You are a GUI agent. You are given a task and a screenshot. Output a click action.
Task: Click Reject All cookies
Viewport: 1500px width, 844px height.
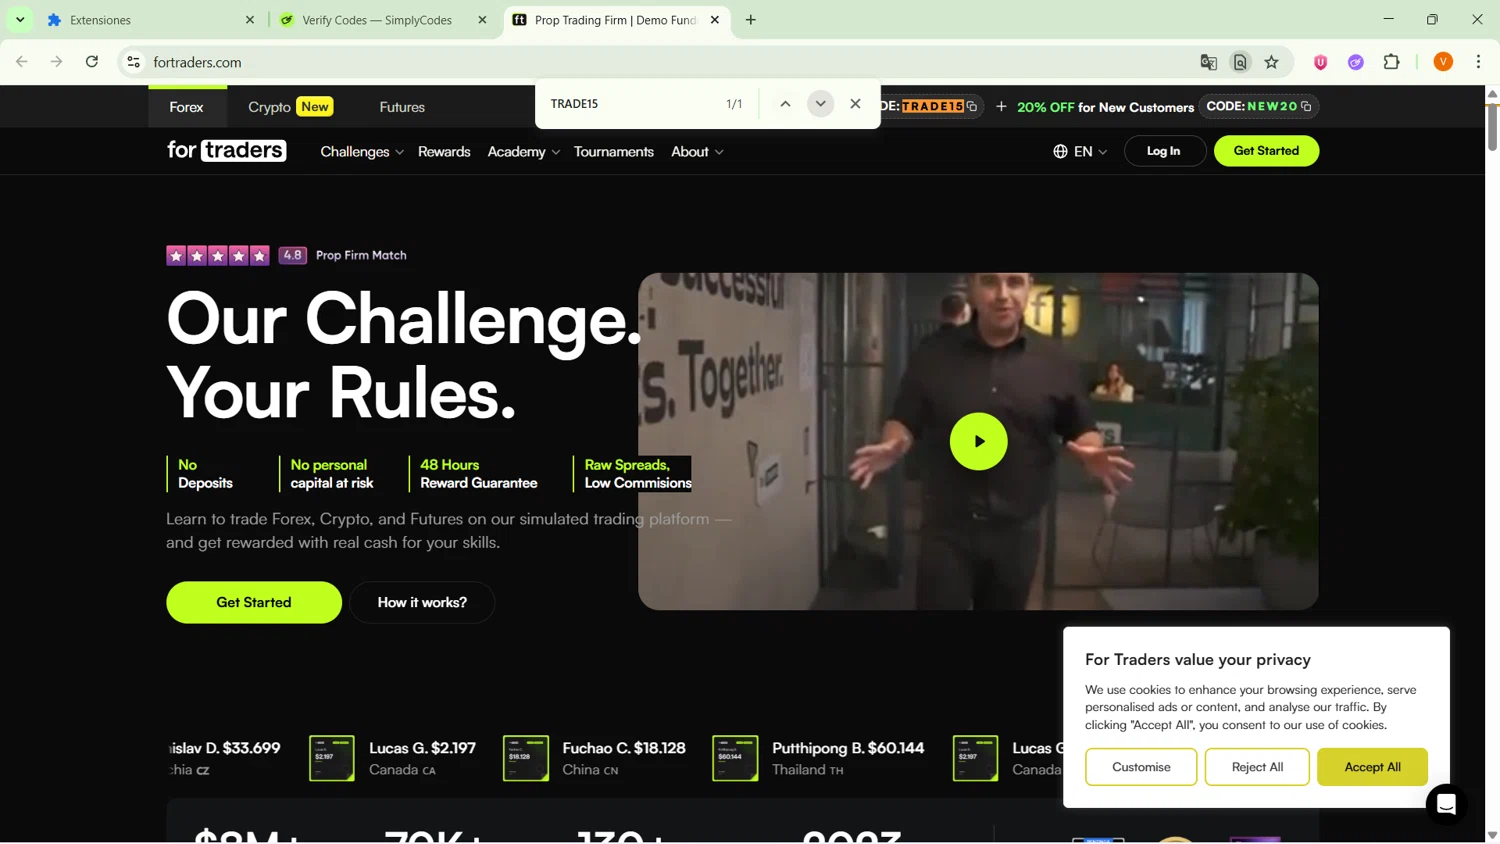pos(1257,767)
